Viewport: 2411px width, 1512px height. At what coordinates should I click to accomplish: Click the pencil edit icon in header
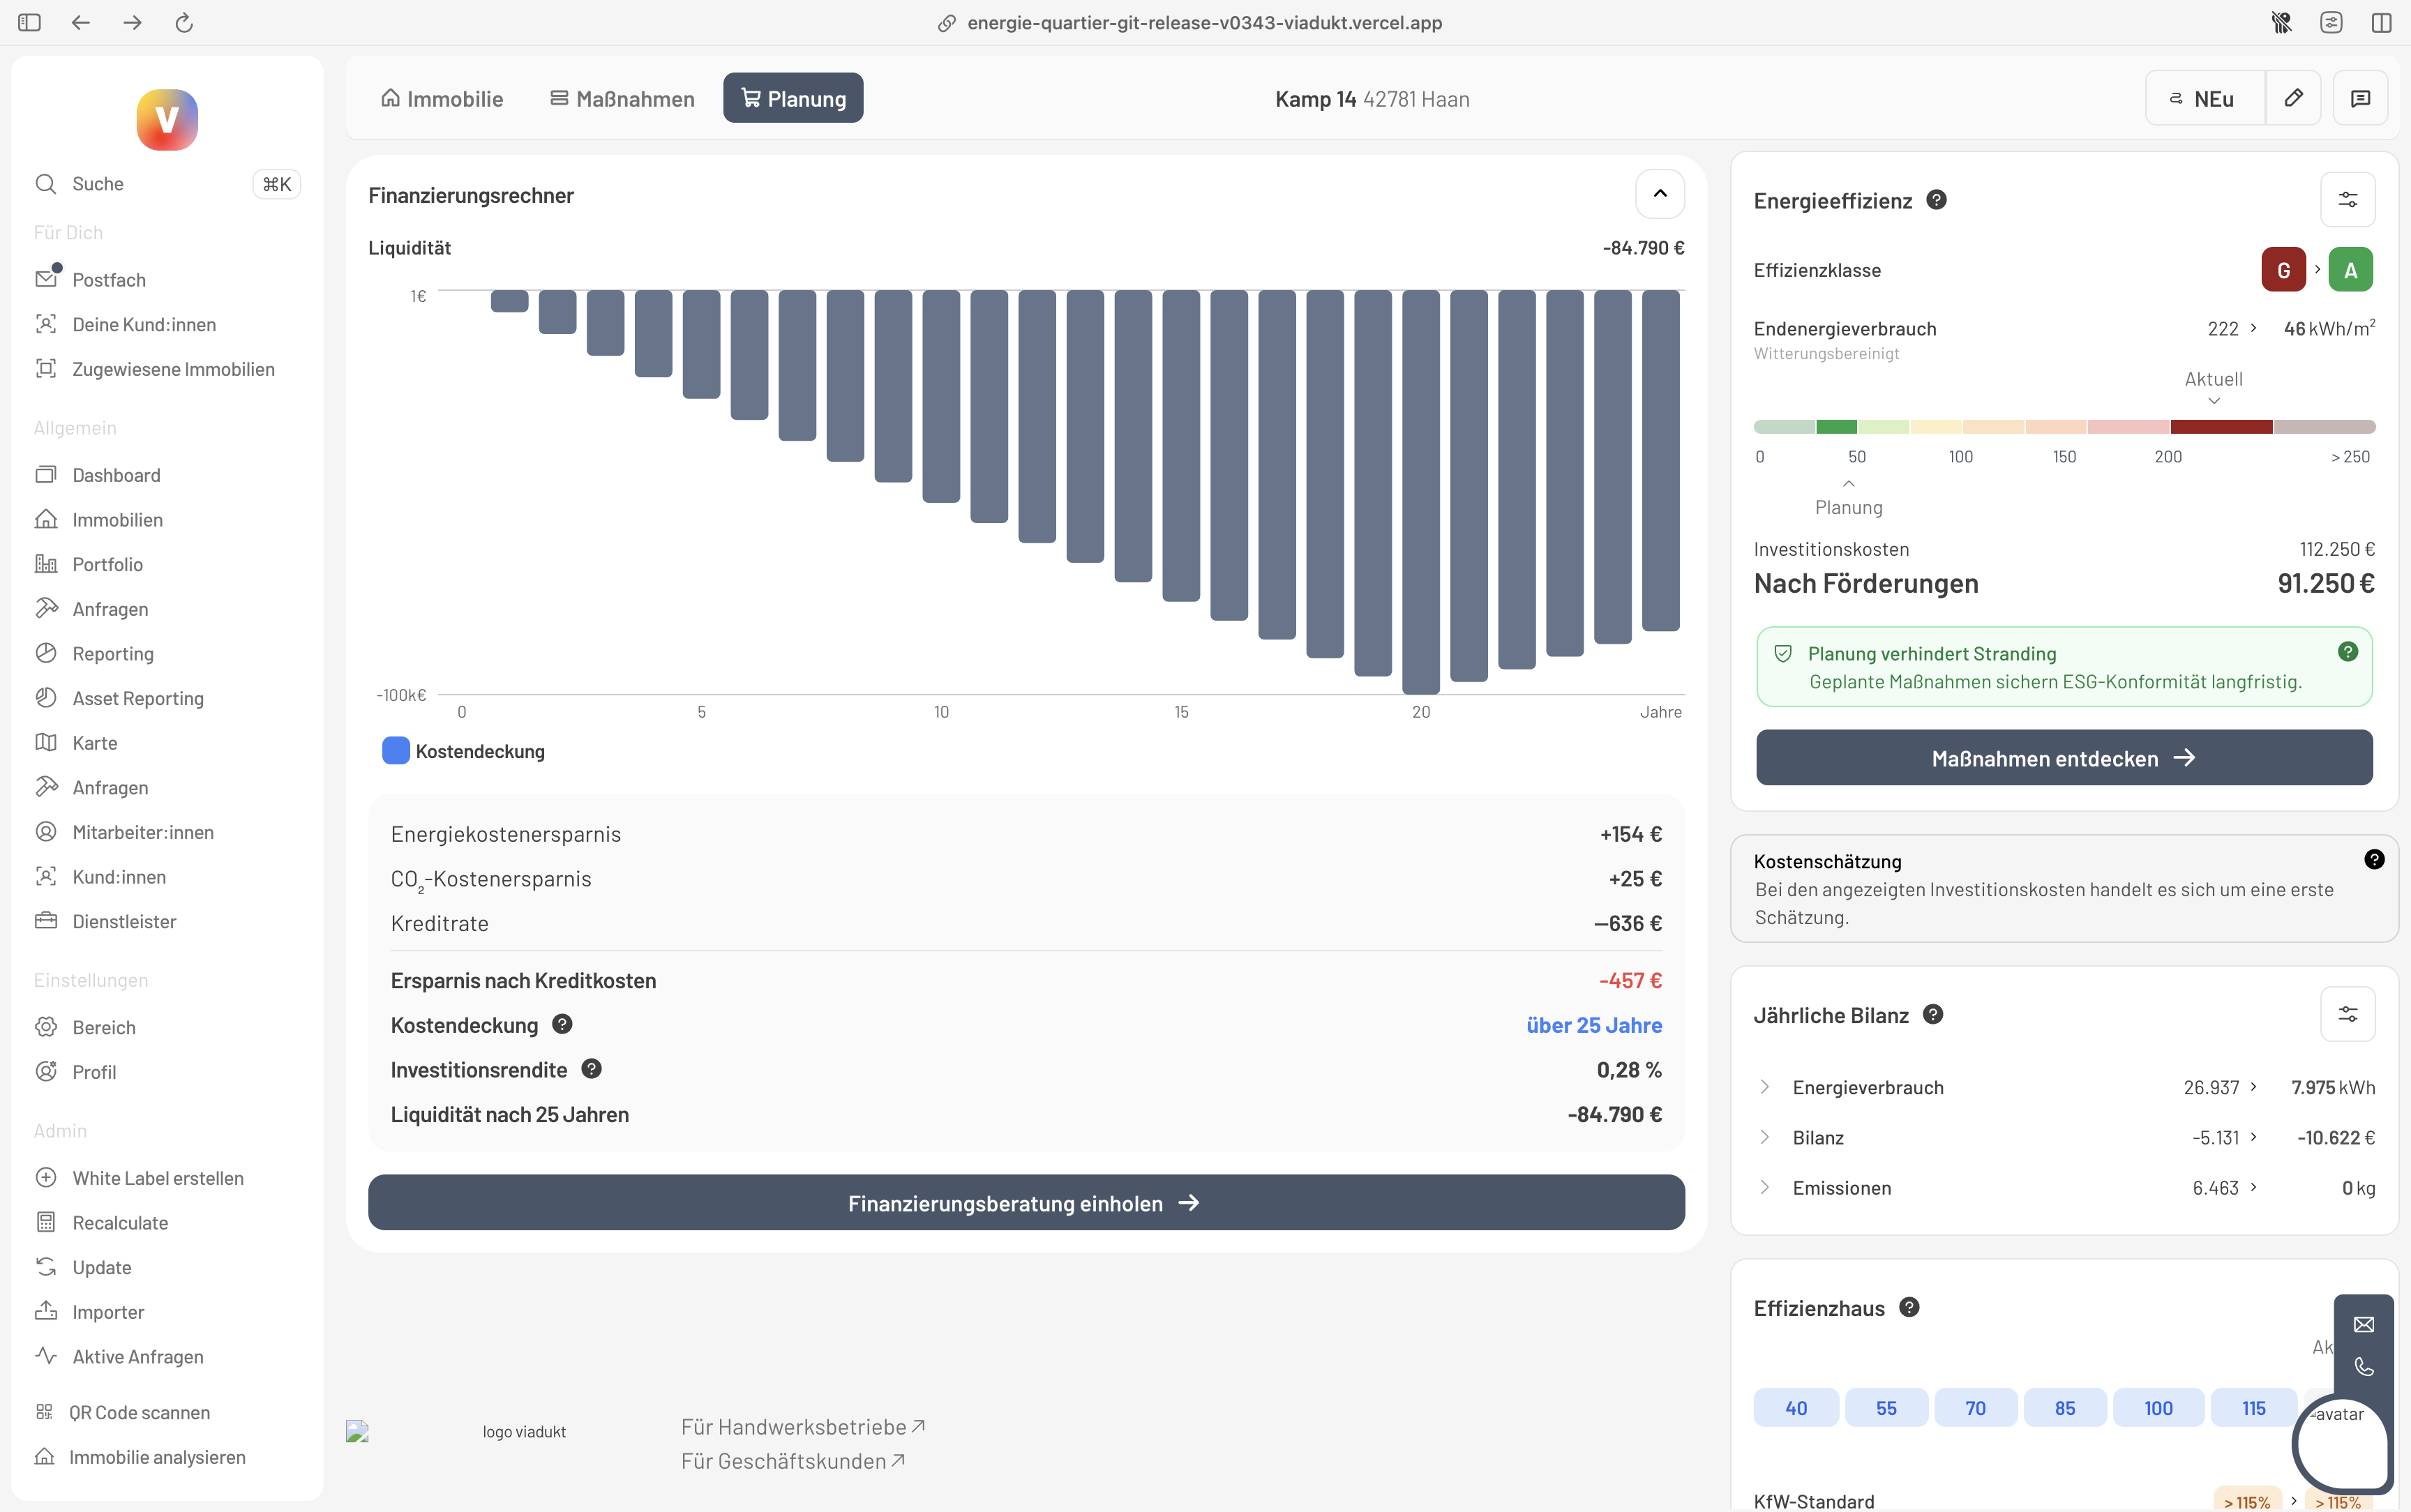coord(2293,98)
